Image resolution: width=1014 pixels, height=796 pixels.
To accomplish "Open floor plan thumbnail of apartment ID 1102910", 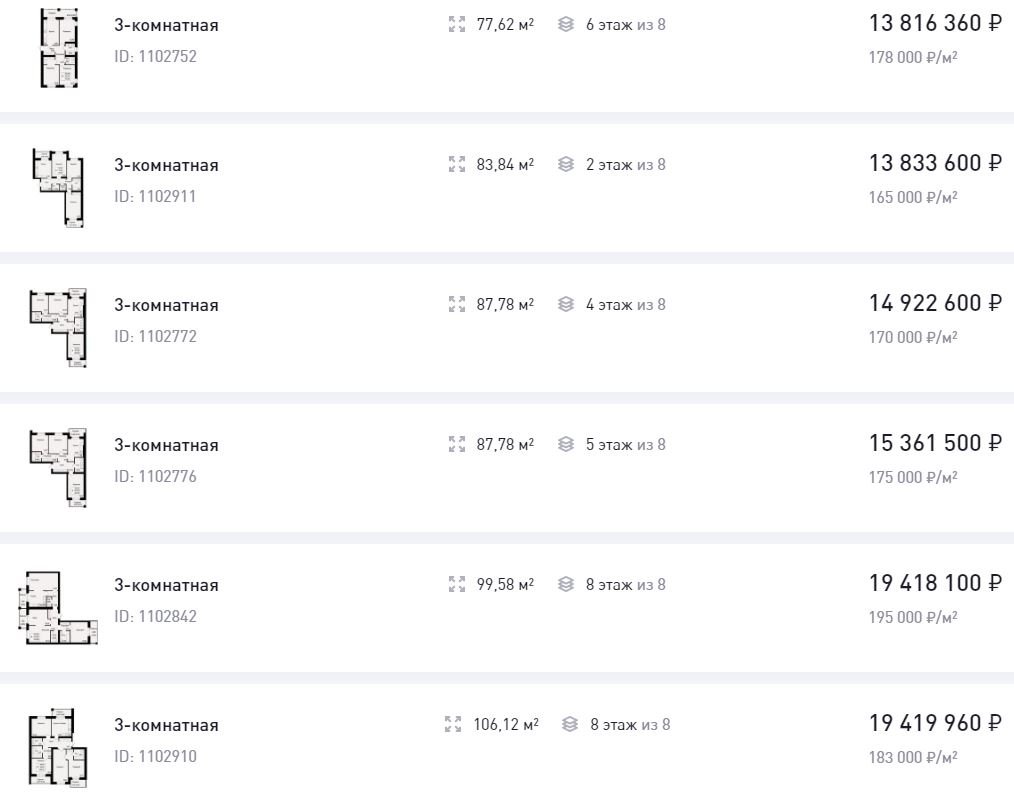I will pyautogui.click(x=58, y=748).
